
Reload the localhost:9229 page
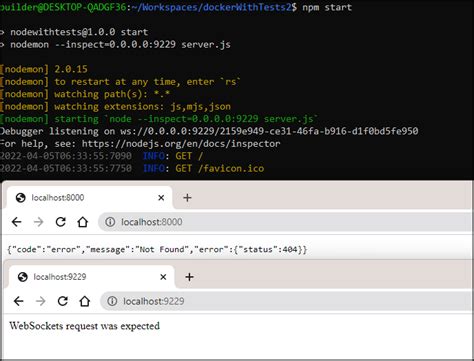click(x=63, y=301)
